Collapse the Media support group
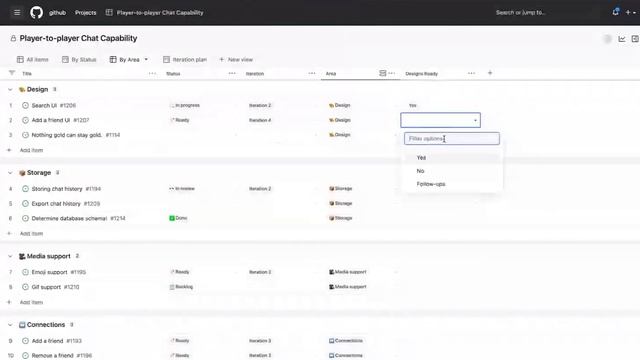 [10, 256]
